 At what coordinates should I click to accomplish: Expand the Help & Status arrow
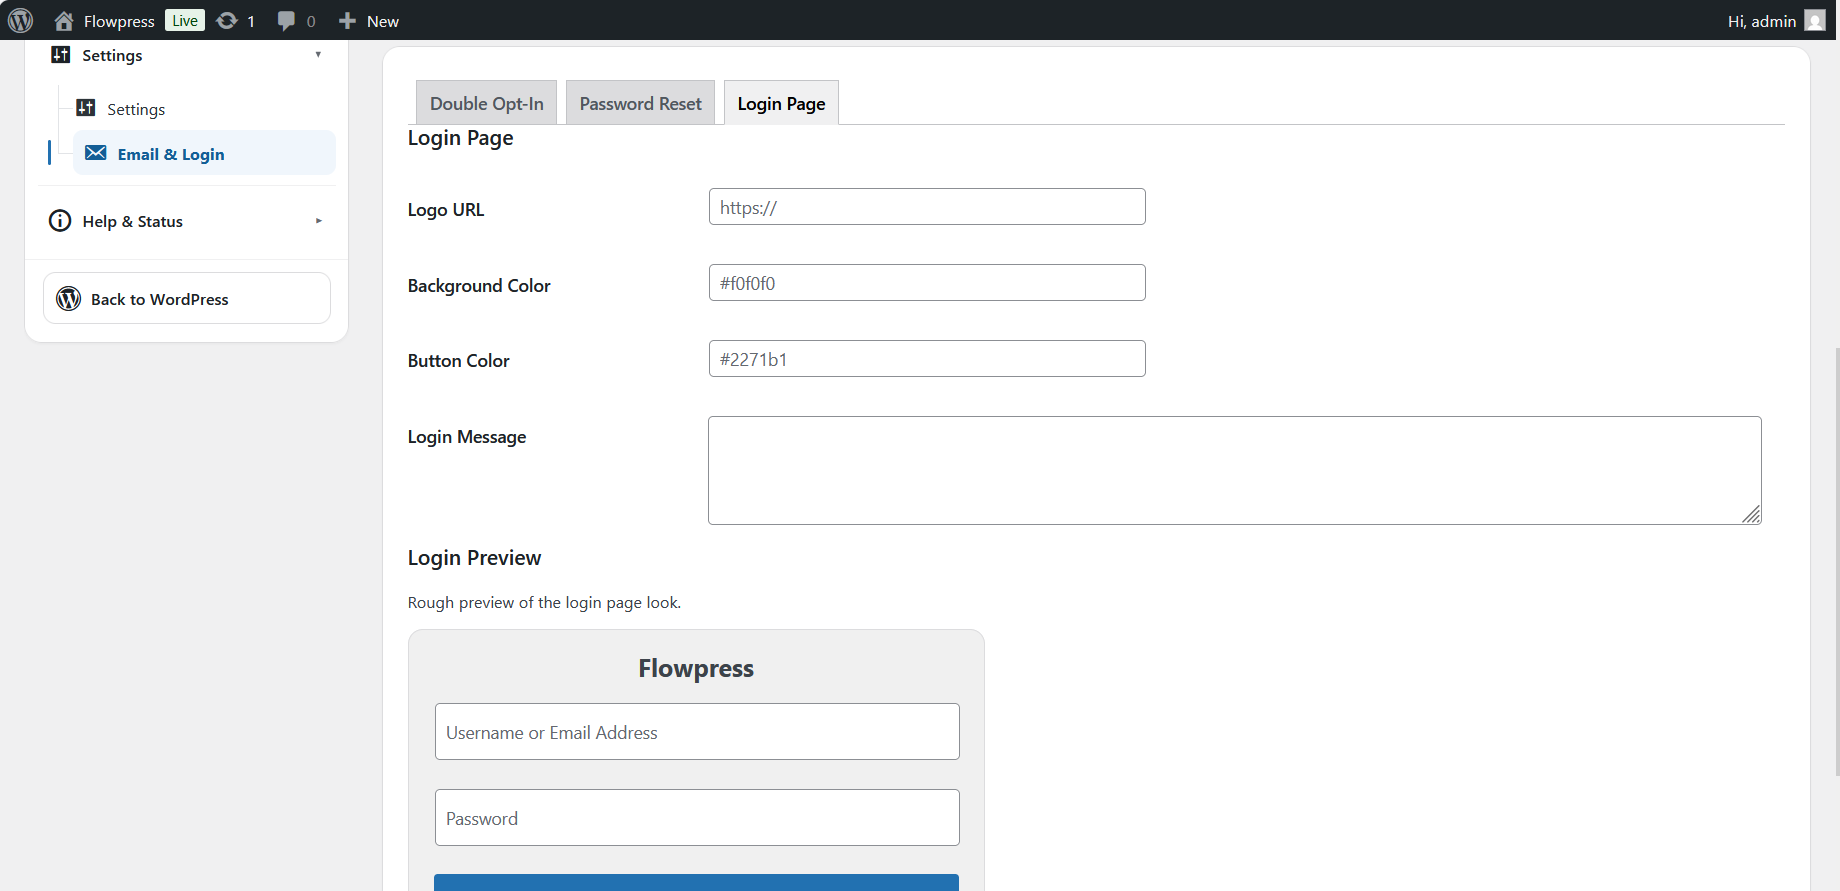click(318, 221)
